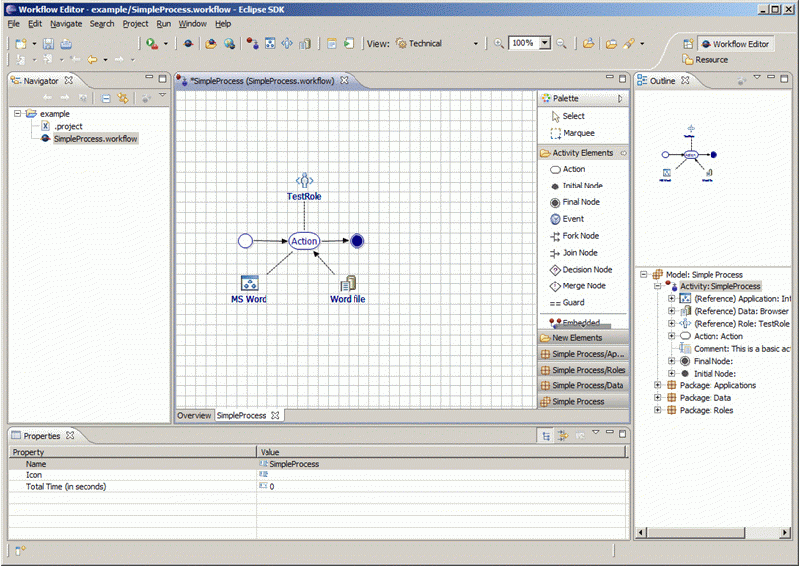Viewport: 800px width, 566px height.
Task: Click the Print toolbar icon
Action: click(x=66, y=44)
